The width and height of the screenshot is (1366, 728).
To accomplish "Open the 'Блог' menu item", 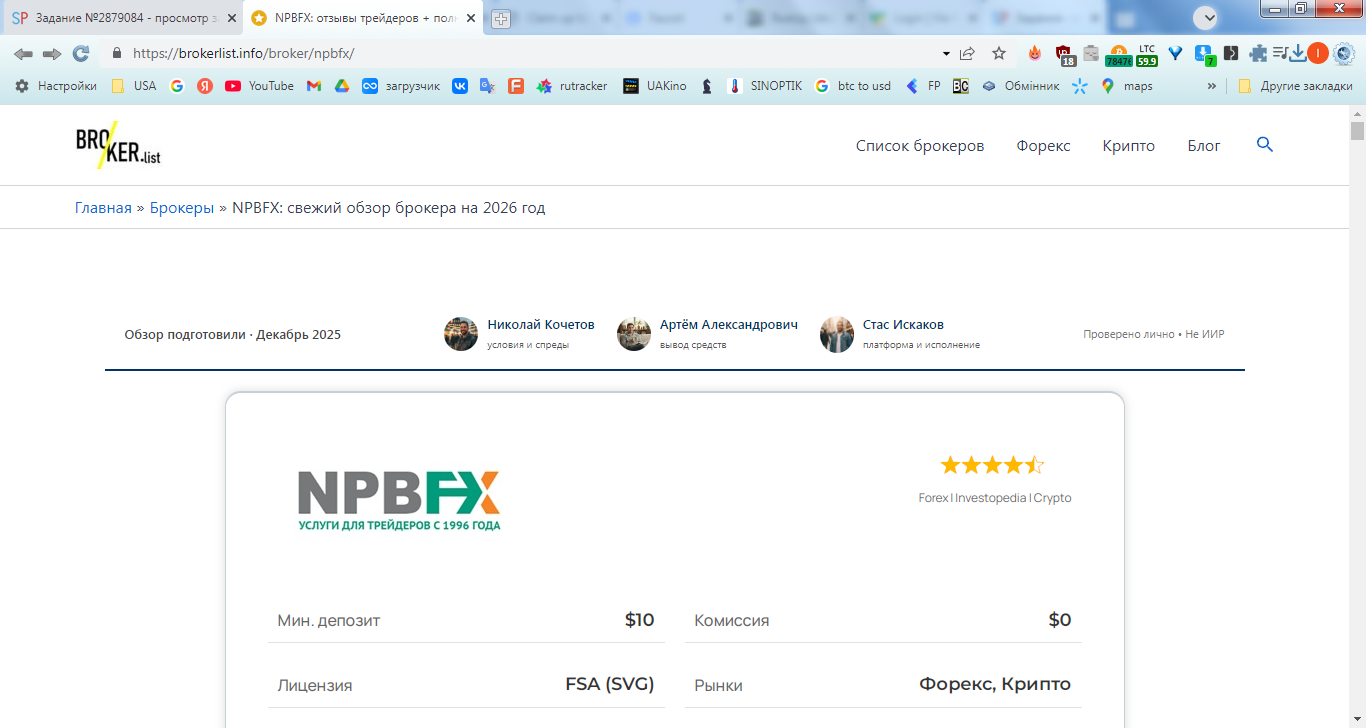I will pyautogui.click(x=1204, y=146).
